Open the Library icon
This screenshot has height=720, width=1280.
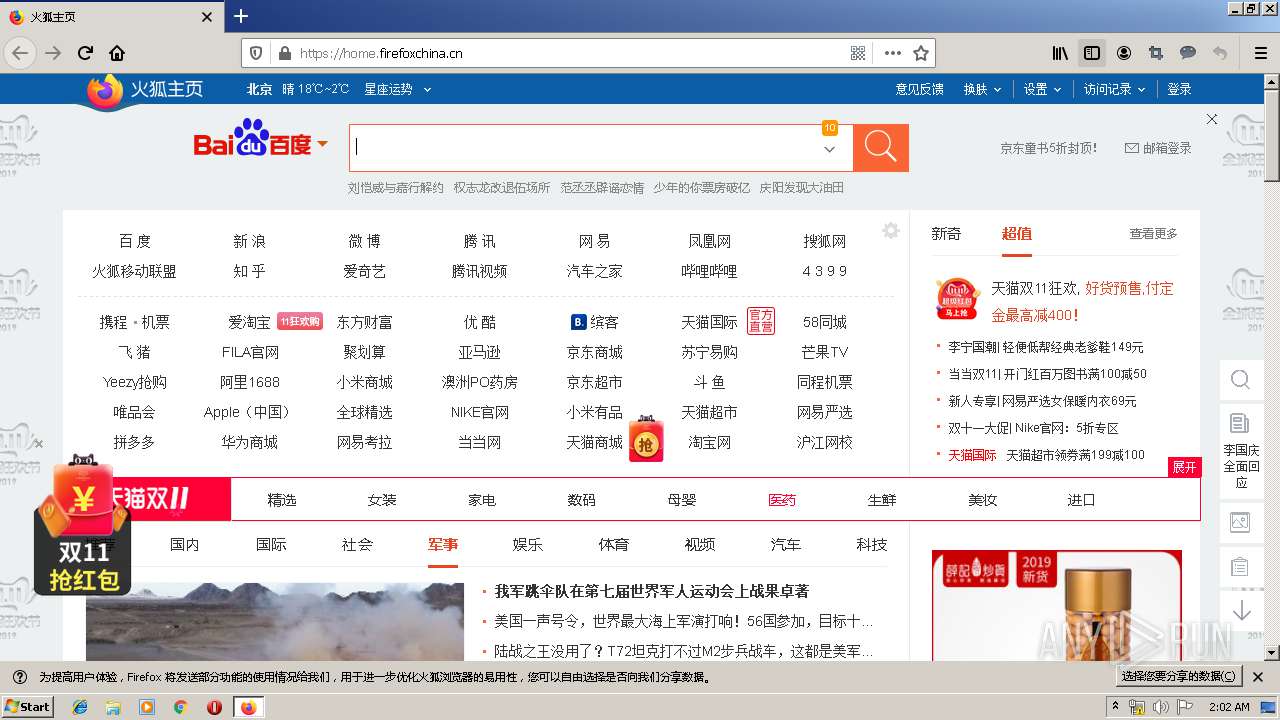[1060, 53]
